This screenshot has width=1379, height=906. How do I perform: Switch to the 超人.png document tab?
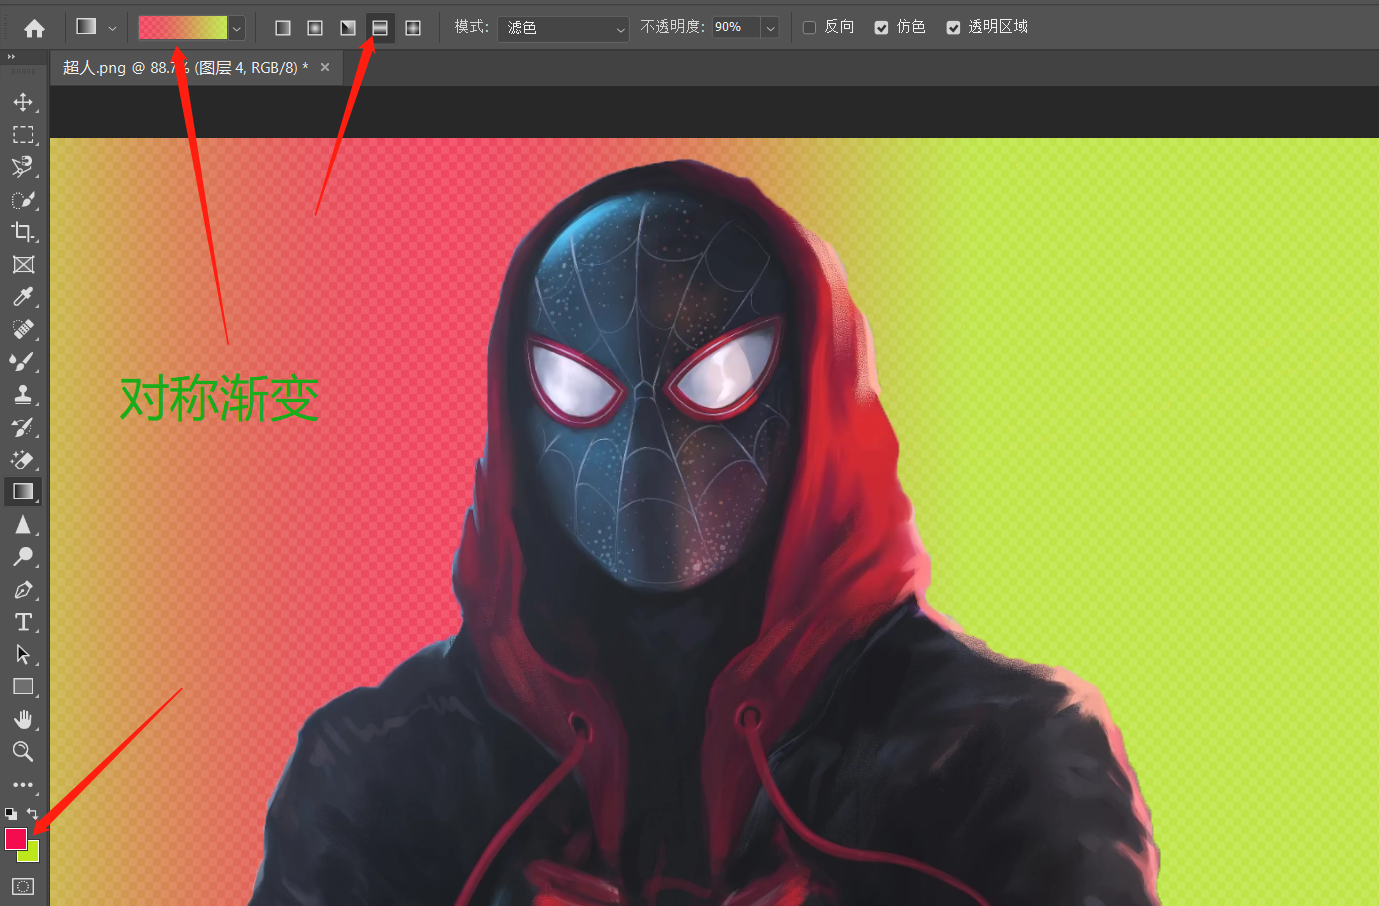(186, 68)
